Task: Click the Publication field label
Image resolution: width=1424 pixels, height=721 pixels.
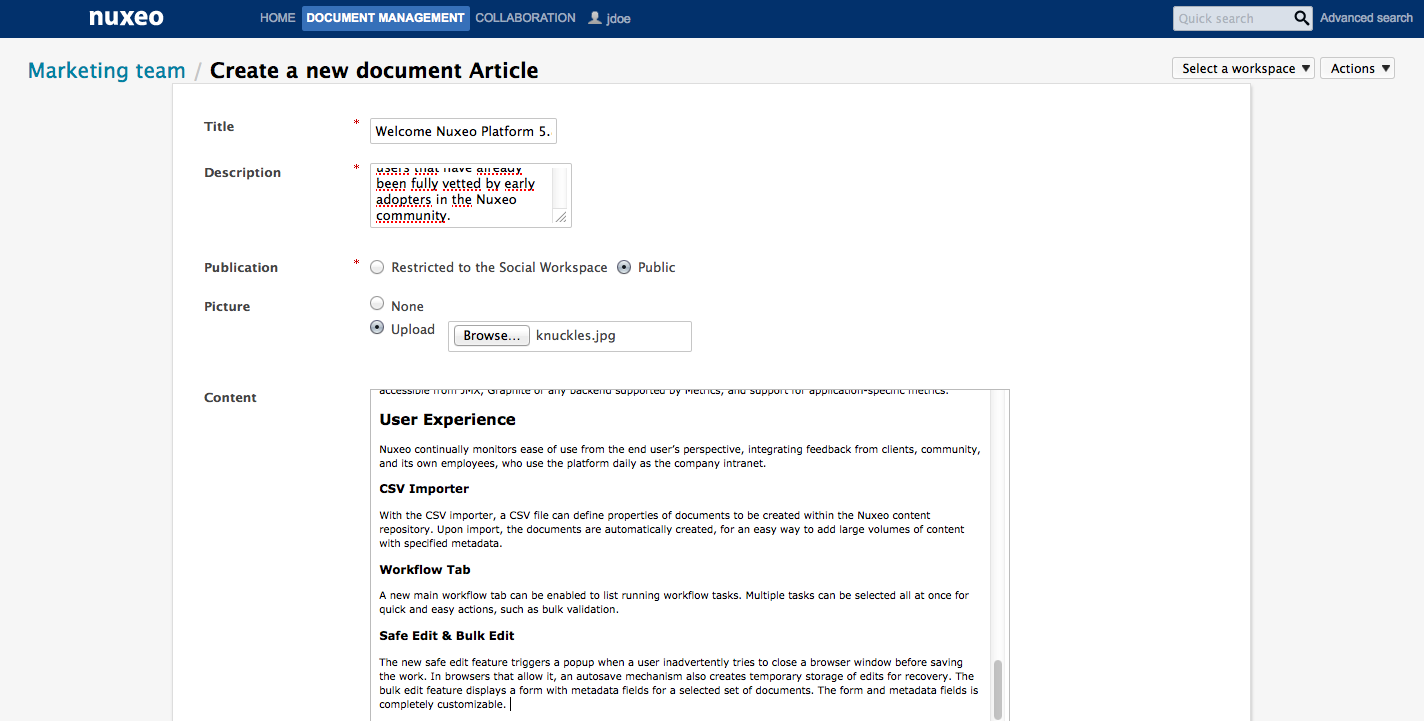Action: pyautogui.click(x=241, y=267)
